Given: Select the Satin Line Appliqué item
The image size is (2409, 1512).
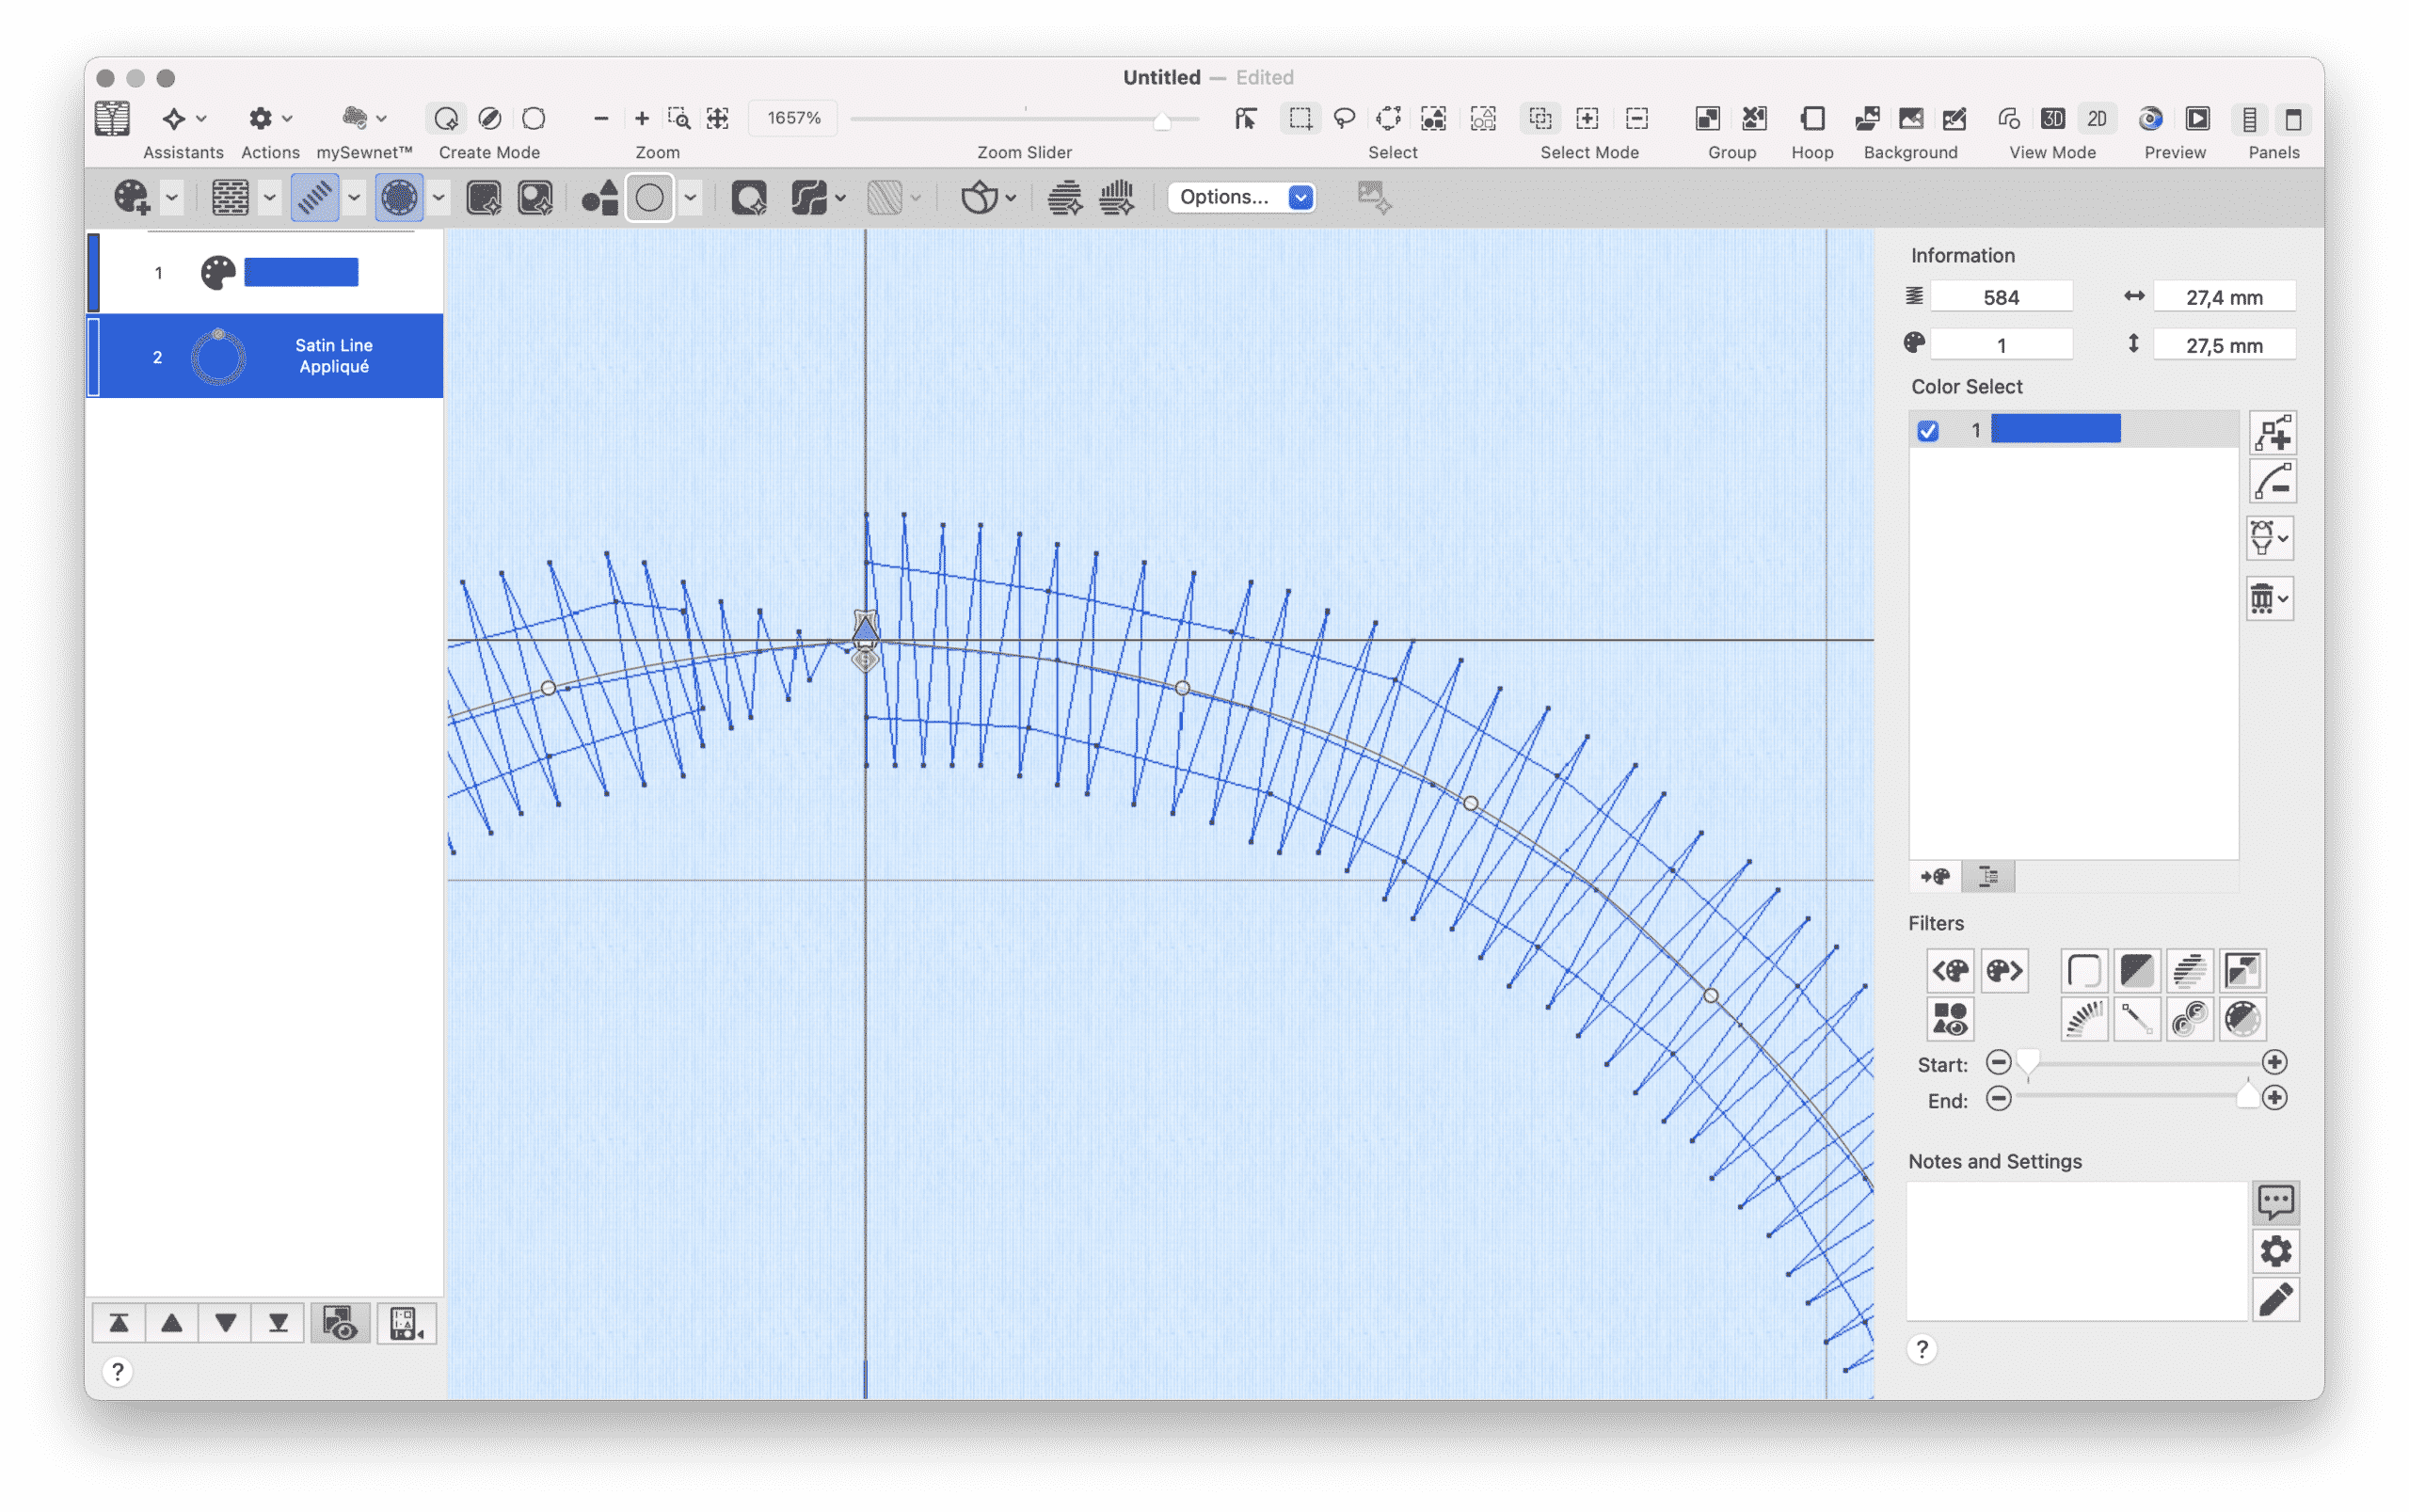Looking at the screenshot, I should pos(265,356).
